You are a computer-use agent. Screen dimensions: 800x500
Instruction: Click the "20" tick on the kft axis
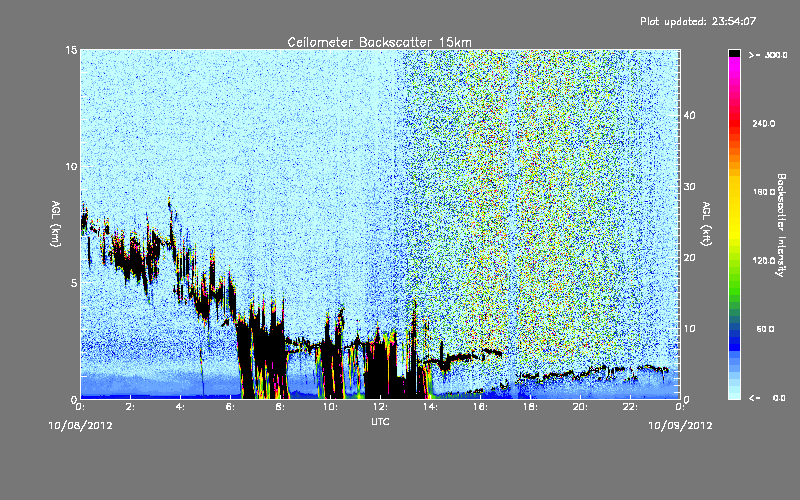point(689,258)
